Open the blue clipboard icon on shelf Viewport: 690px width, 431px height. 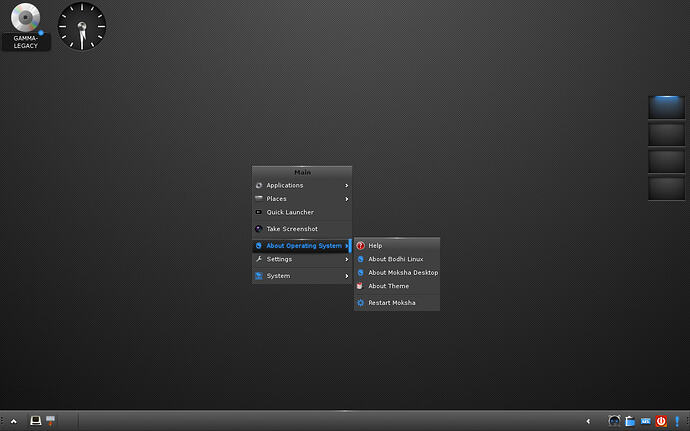click(x=630, y=421)
